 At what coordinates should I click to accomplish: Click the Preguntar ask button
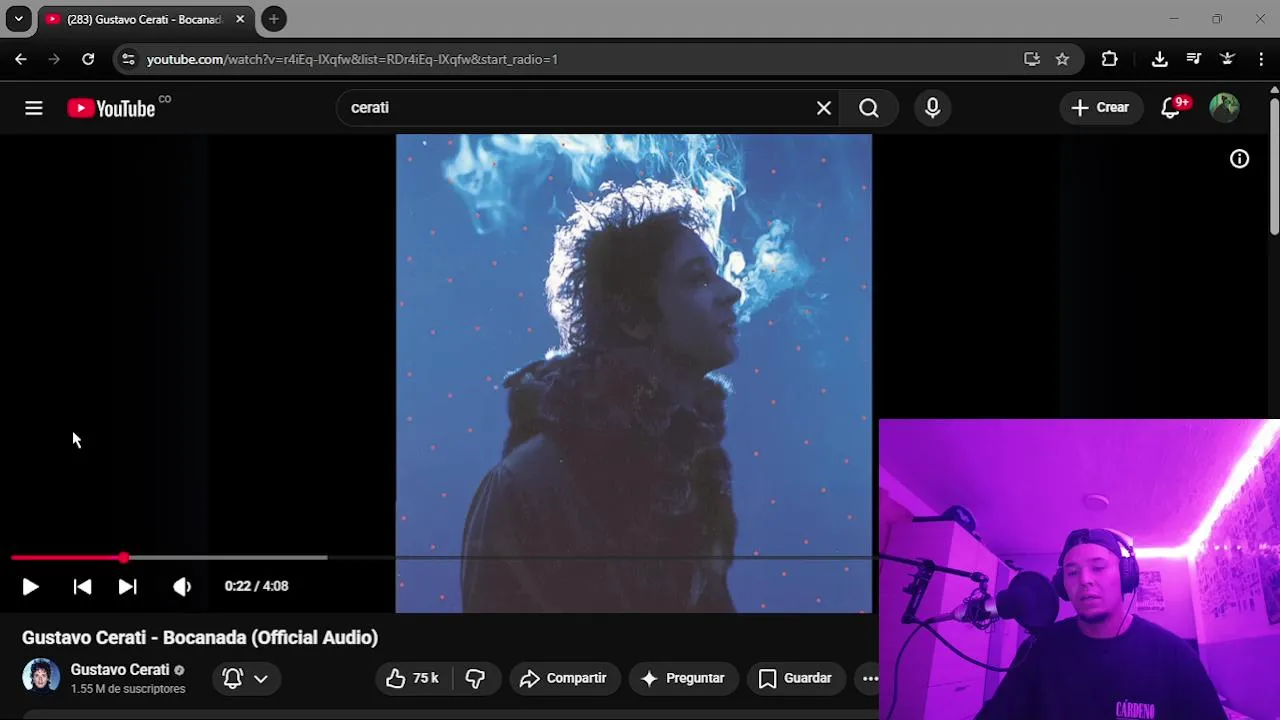pos(682,678)
